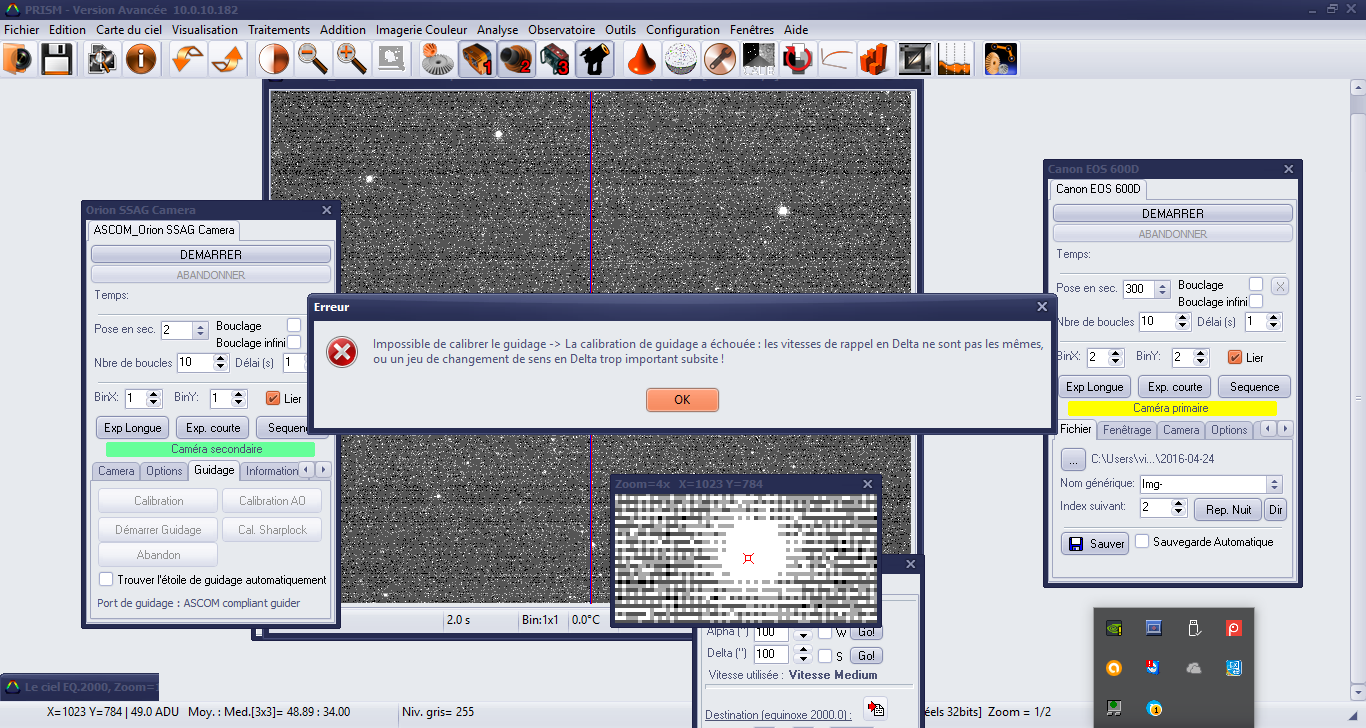
Task: Uncheck Lier in Canon EOS 600D panel
Action: click(1234, 357)
